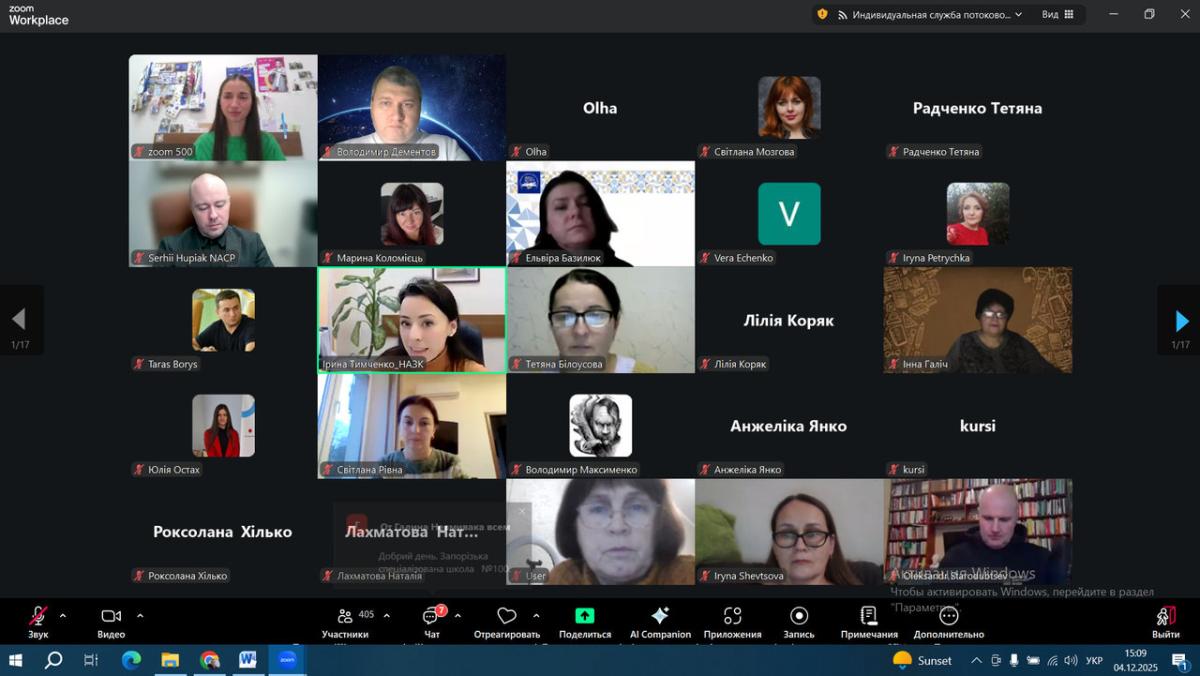Click the meeting security shield icon
The width and height of the screenshot is (1200, 676).
822,14
